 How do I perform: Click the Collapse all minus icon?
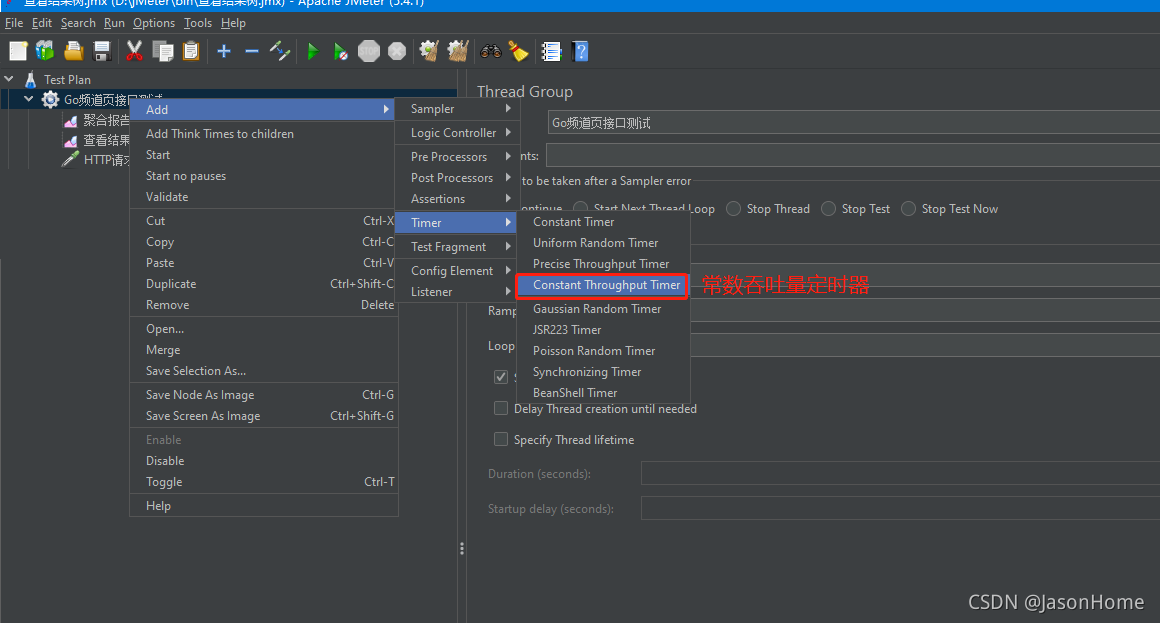252,51
